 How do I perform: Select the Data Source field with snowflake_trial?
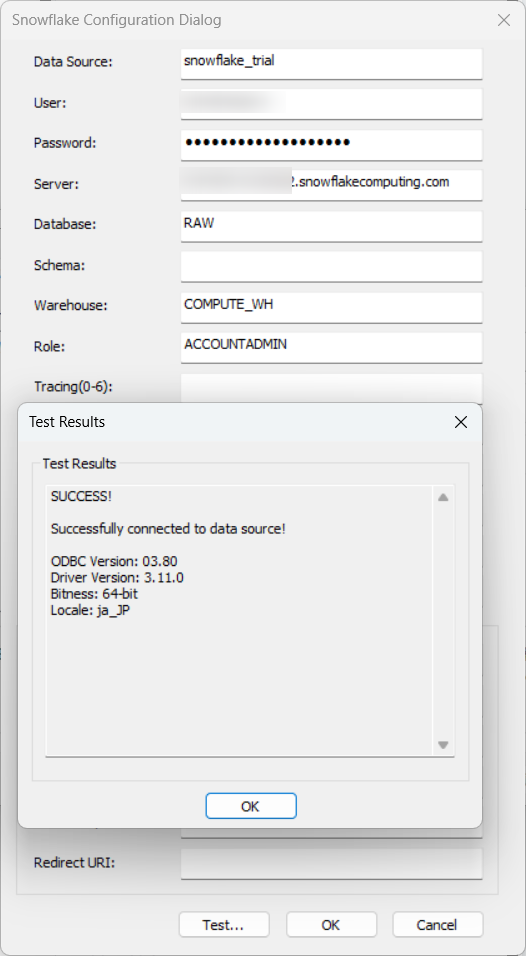tap(332, 64)
